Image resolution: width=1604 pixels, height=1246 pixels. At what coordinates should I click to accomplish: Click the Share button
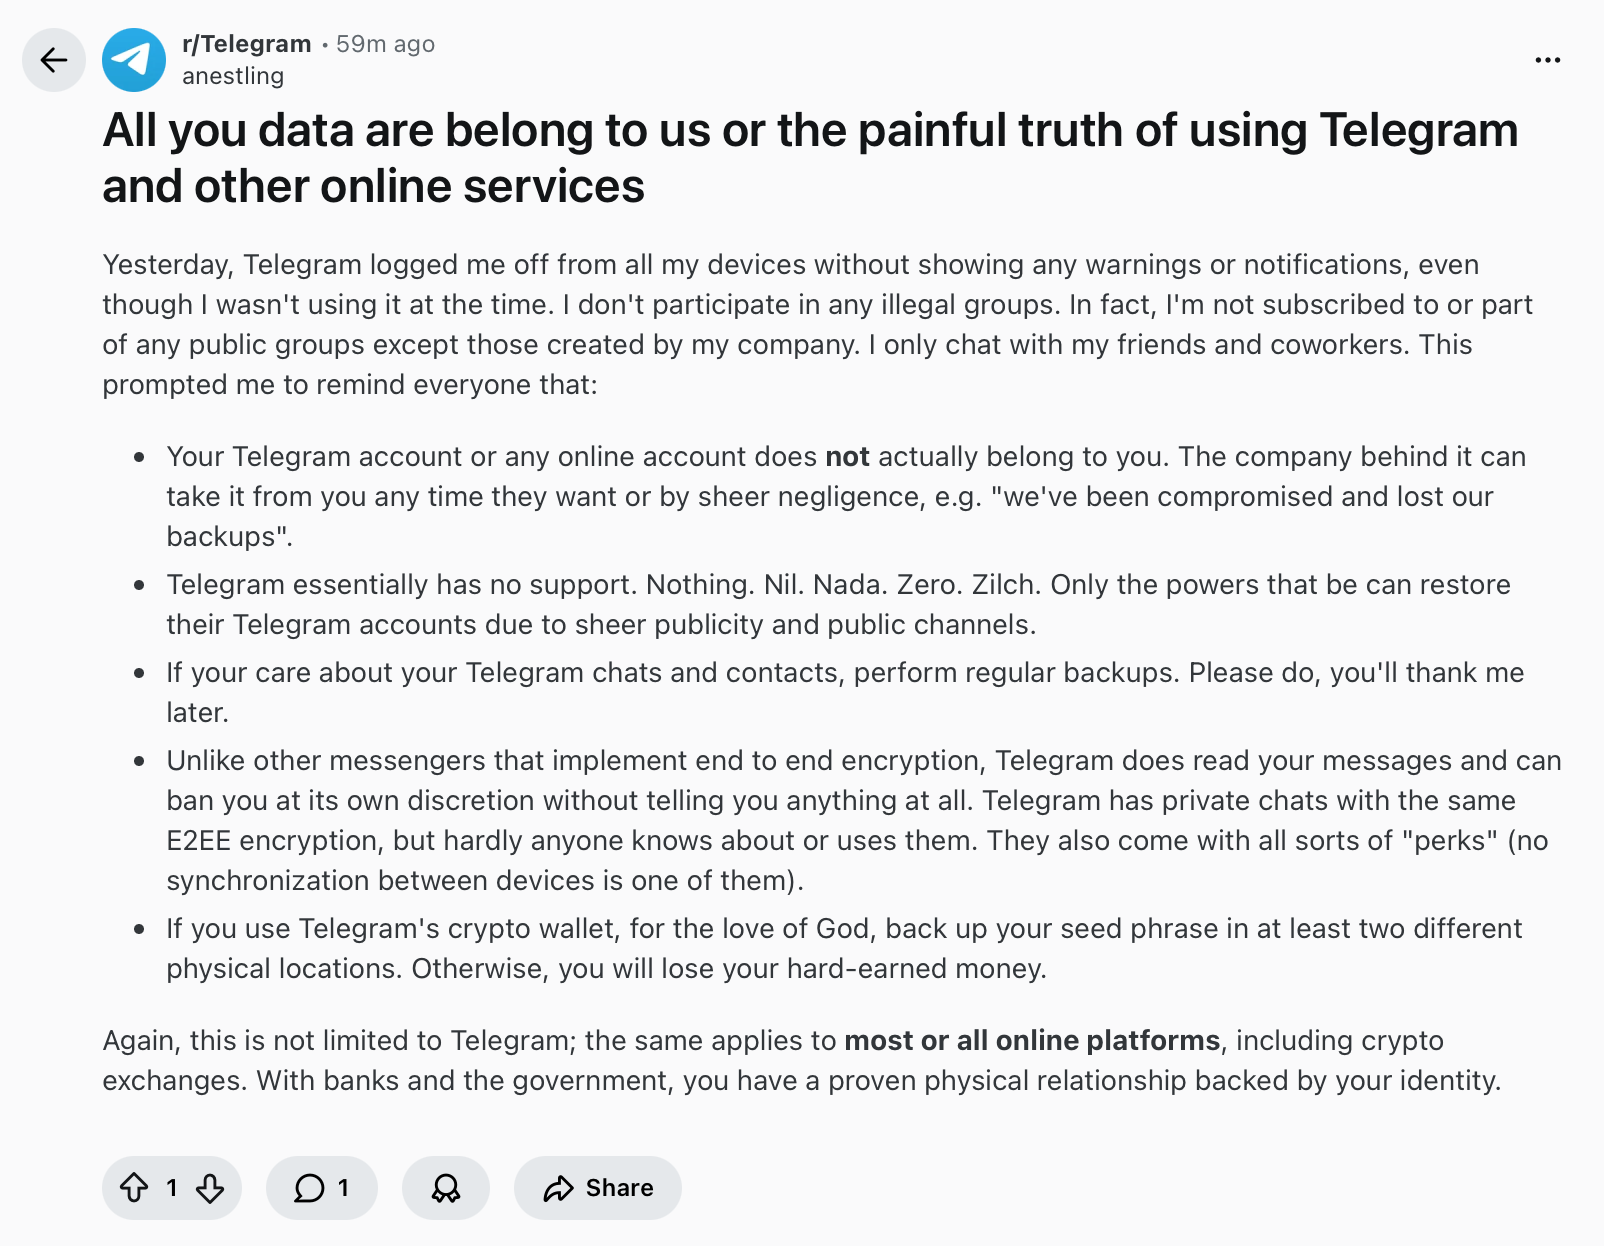point(598,1188)
